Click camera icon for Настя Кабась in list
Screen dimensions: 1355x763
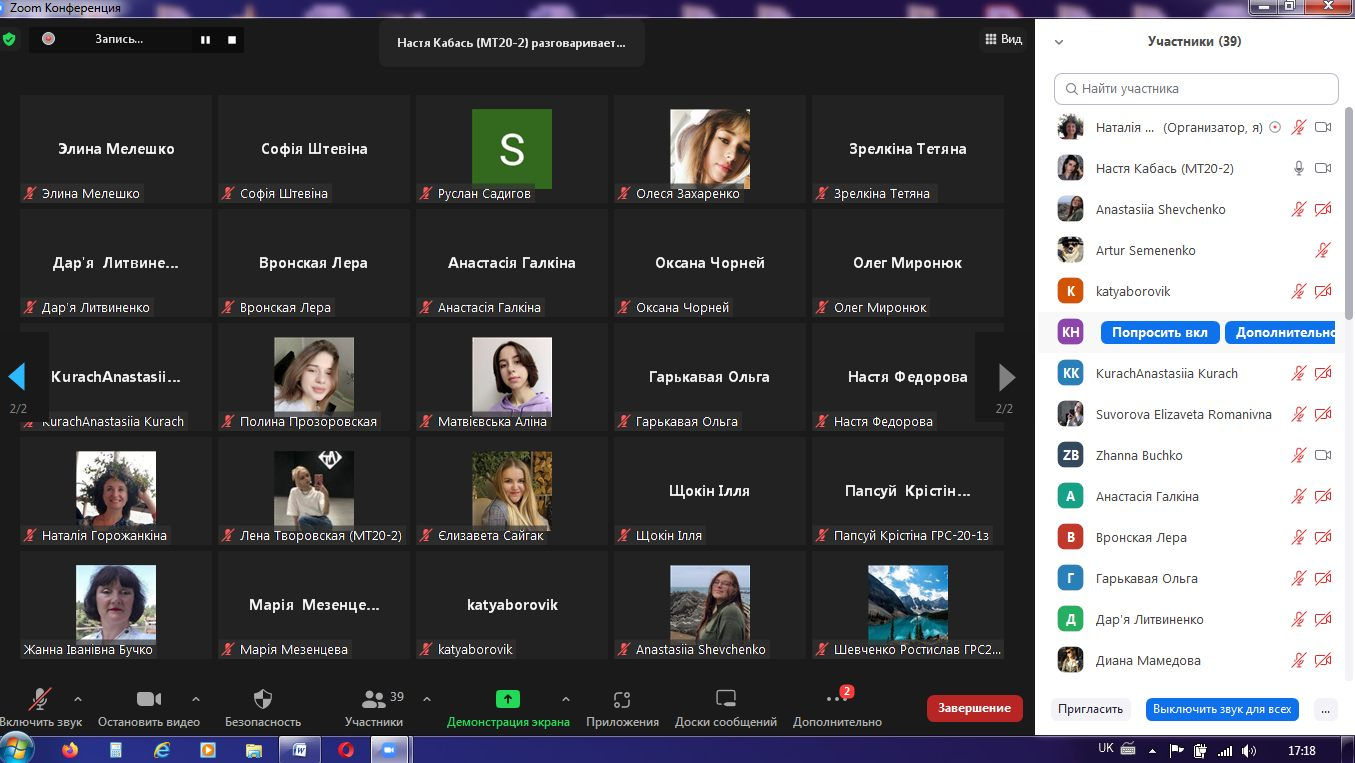click(x=1323, y=168)
